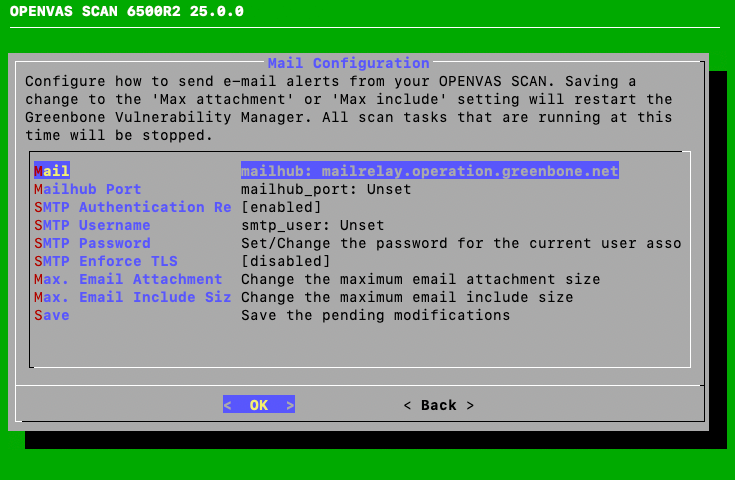Screen dimensions: 735x480
Task: Open the Max. Email Attachment option
Action: point(128,279)
